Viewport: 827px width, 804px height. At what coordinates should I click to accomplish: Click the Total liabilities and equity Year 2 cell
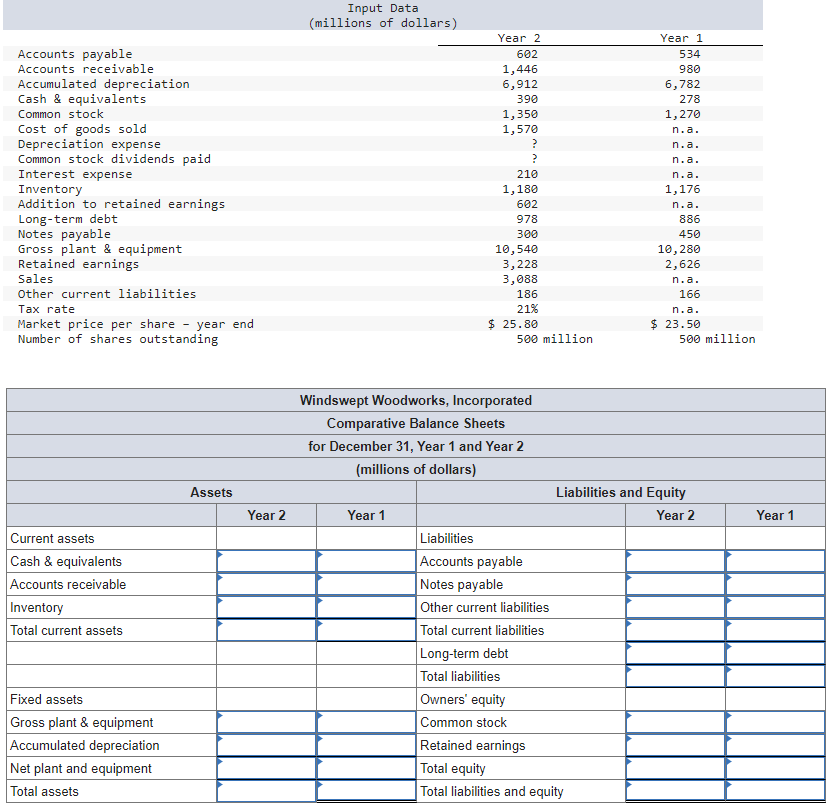pyautogui.click(x=674, y=791)
